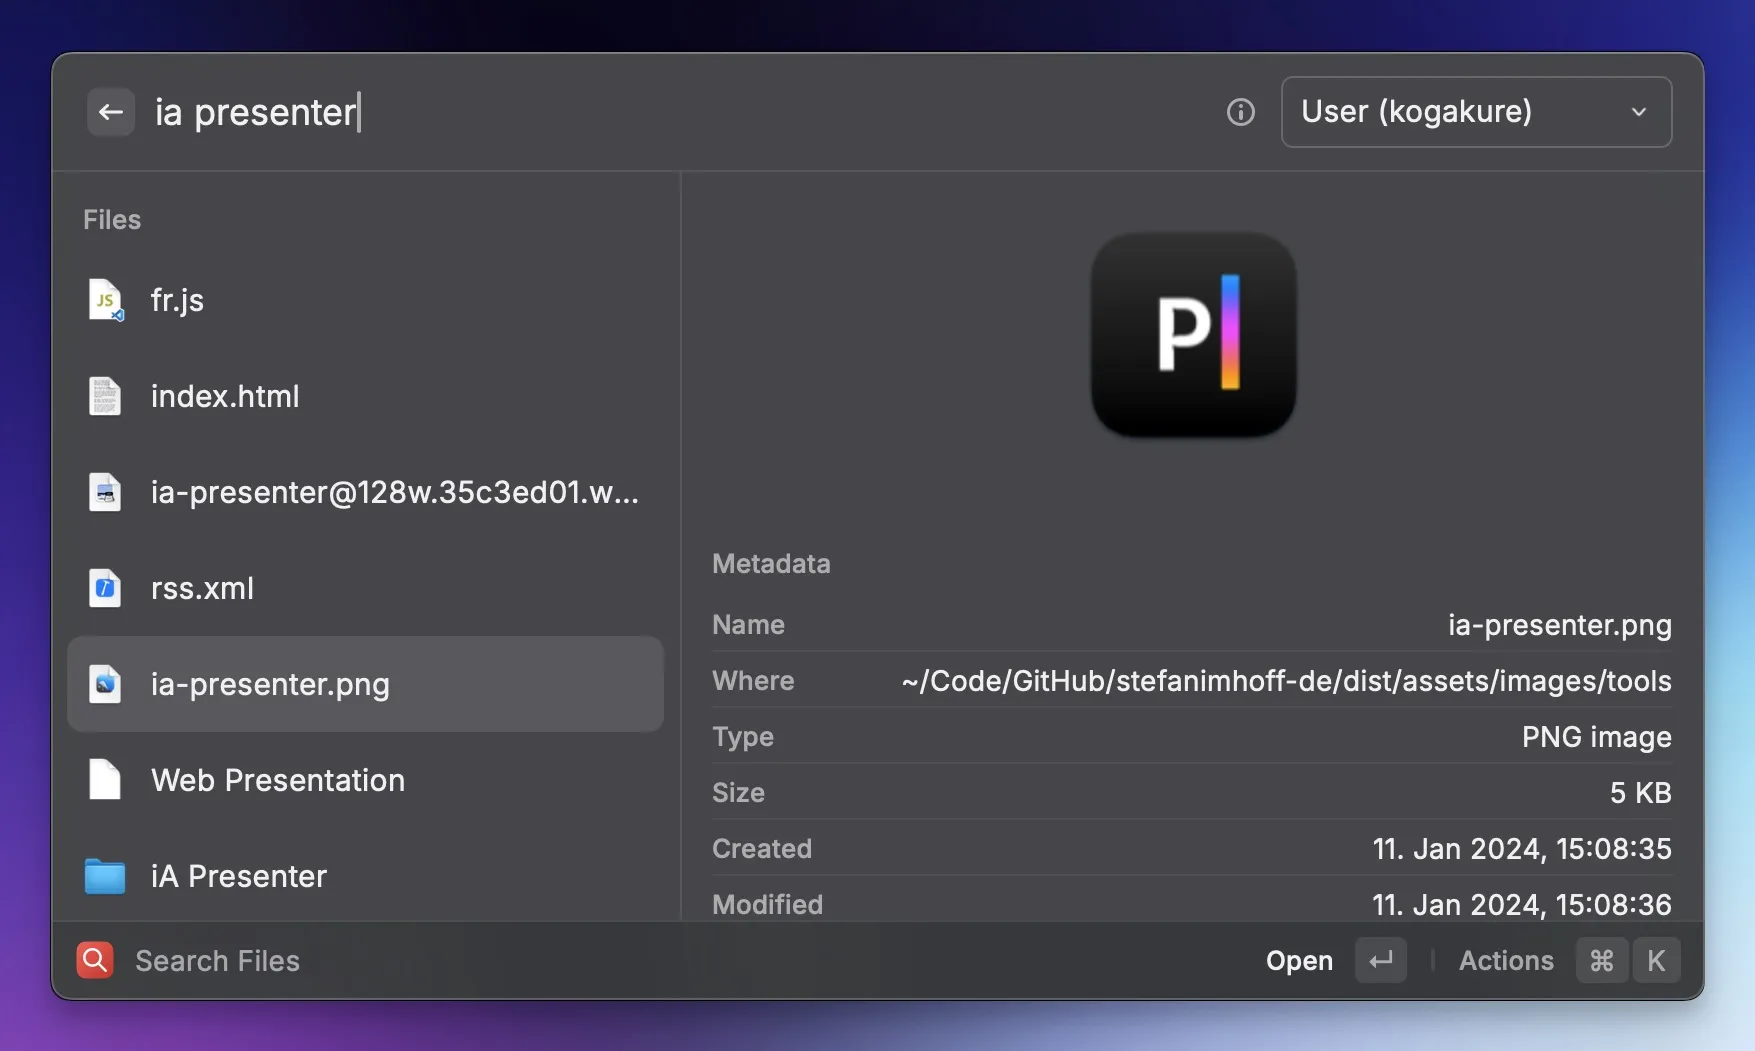Click the red Search Files magnifier icon
The width and height of the screenshot is (1755, 1051).
95,960
